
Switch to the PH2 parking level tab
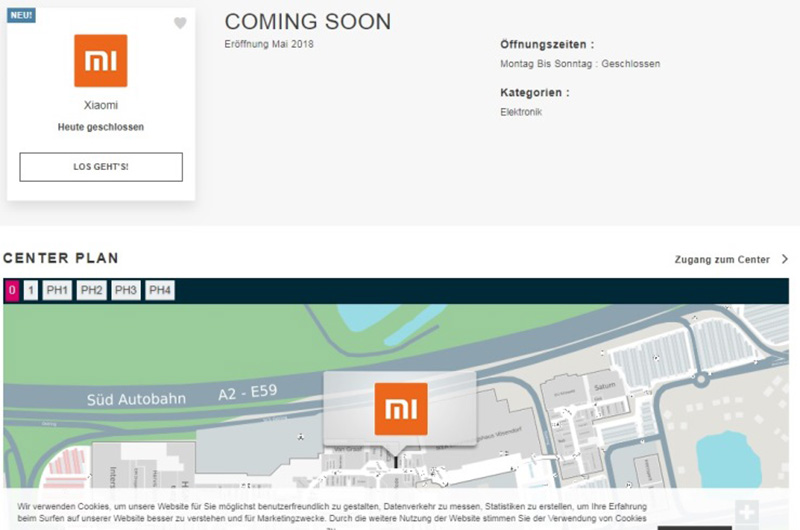click(x=91, y=290)
